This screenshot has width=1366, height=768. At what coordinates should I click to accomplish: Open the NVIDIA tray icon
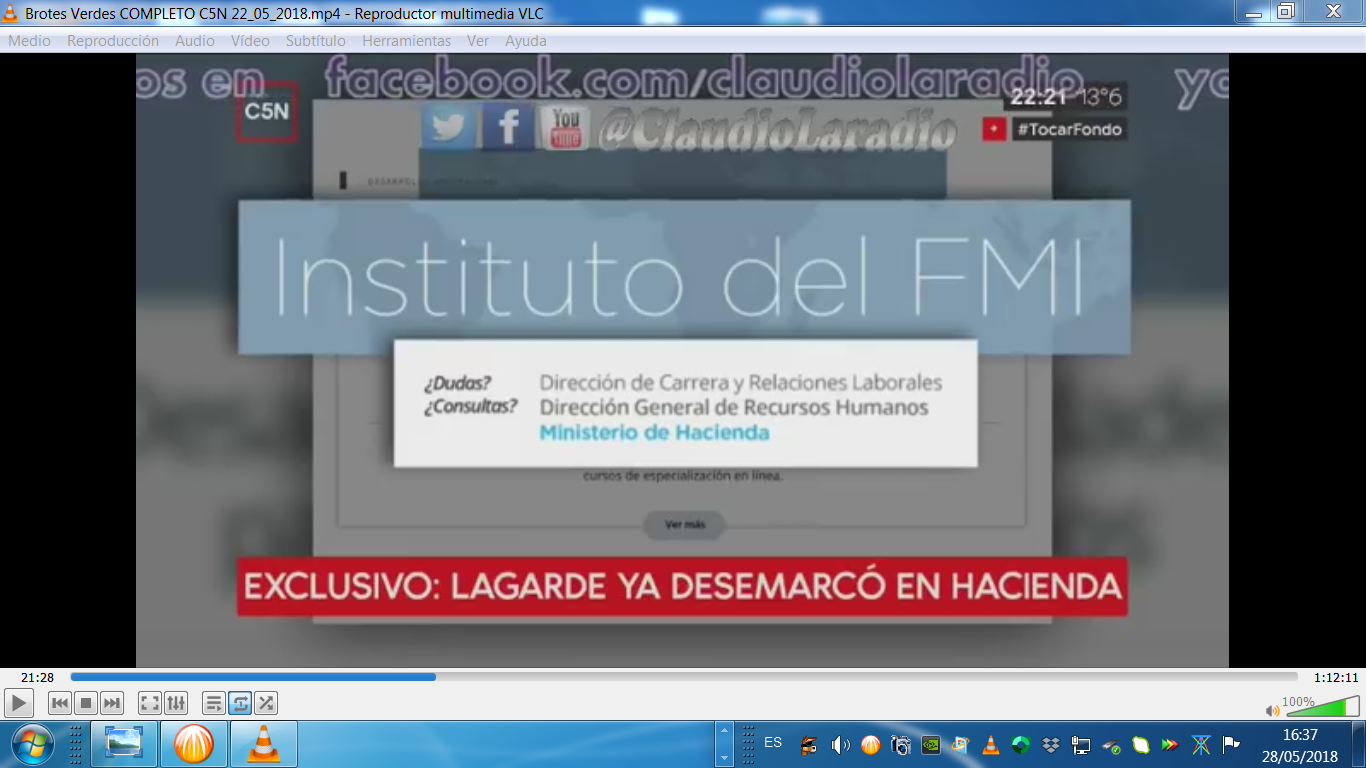(930, 745)
